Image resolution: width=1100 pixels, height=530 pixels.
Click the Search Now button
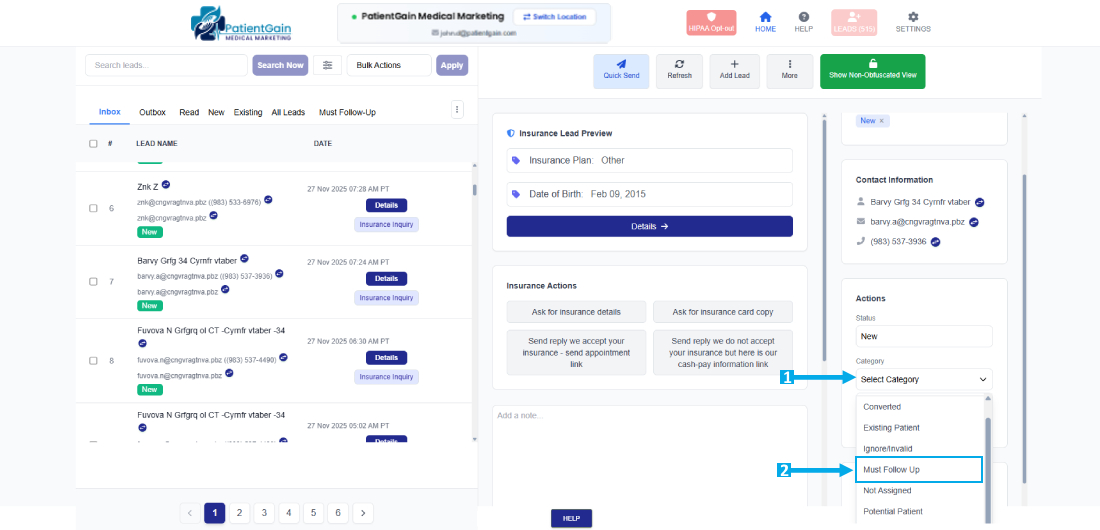280,65
